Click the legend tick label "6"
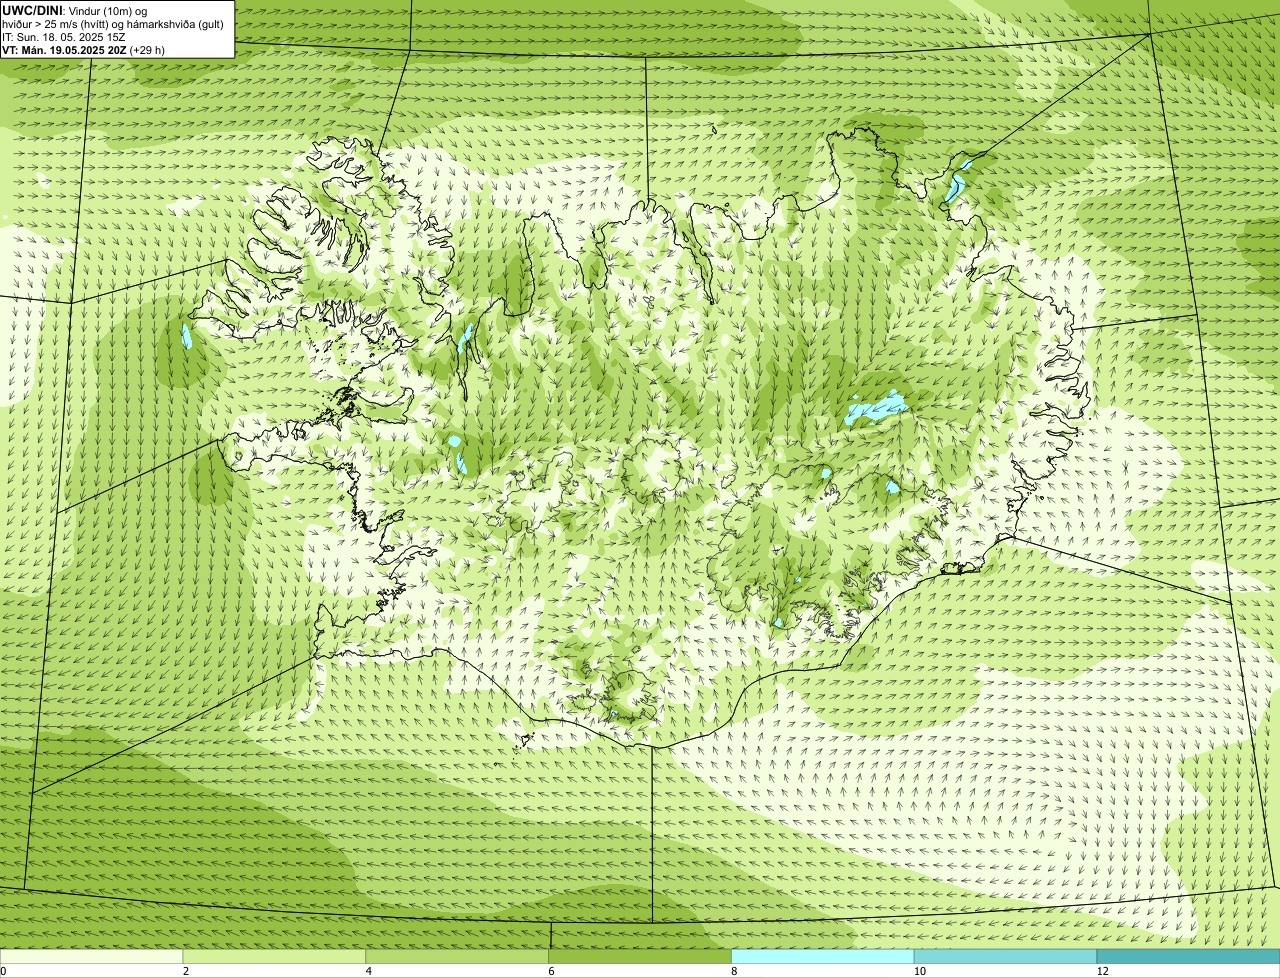The image size is (1280, 978). point(551,971)
